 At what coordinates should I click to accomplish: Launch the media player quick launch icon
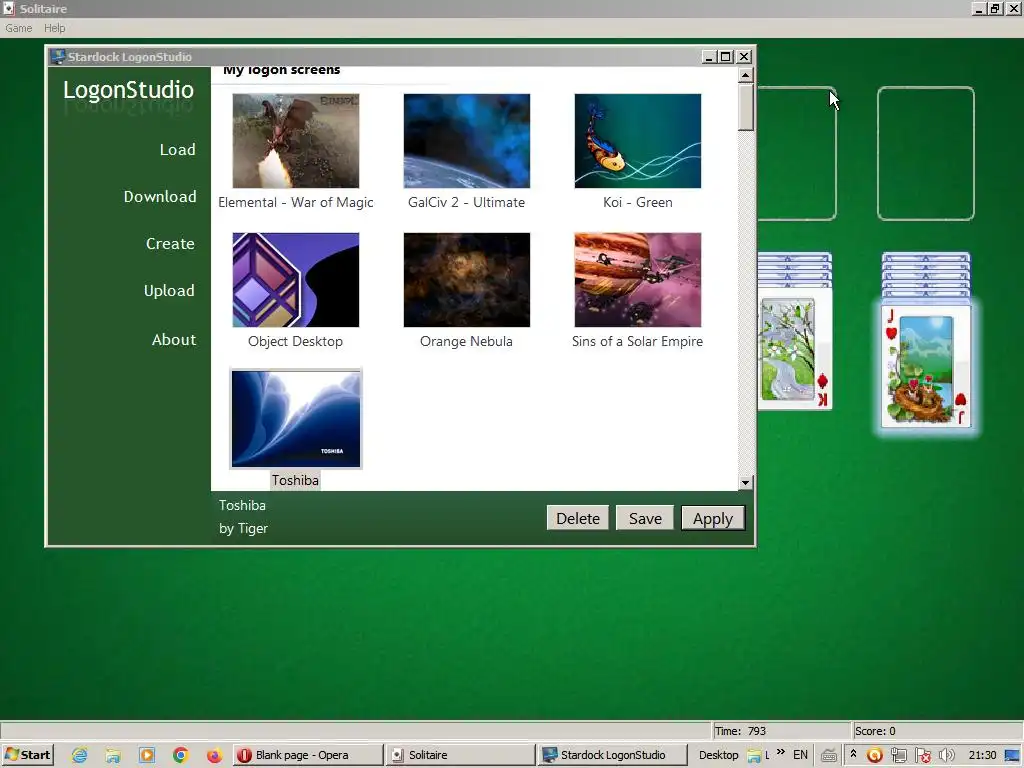[x=147, y=756]
